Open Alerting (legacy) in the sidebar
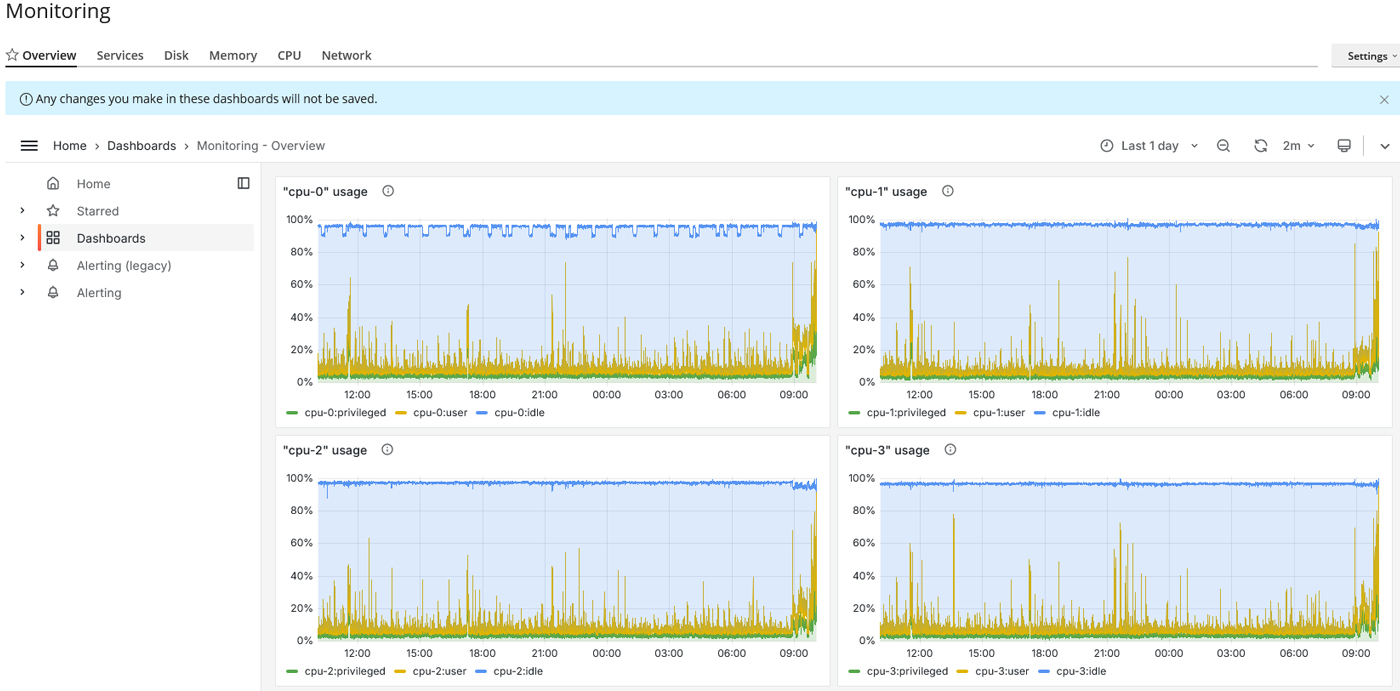Screen dimensions: 1400x691 point(124,266)
